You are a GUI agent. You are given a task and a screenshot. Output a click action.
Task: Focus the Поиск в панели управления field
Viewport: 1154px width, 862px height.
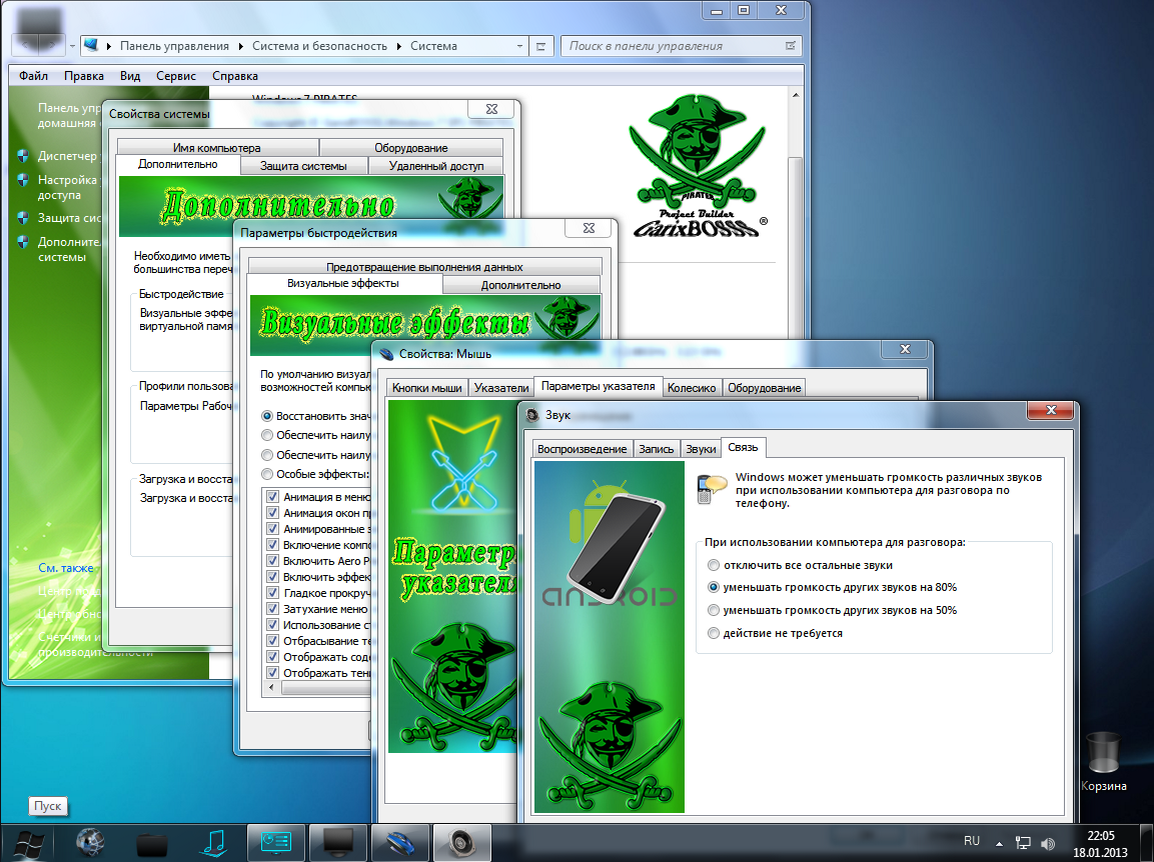tap(681, 46)
